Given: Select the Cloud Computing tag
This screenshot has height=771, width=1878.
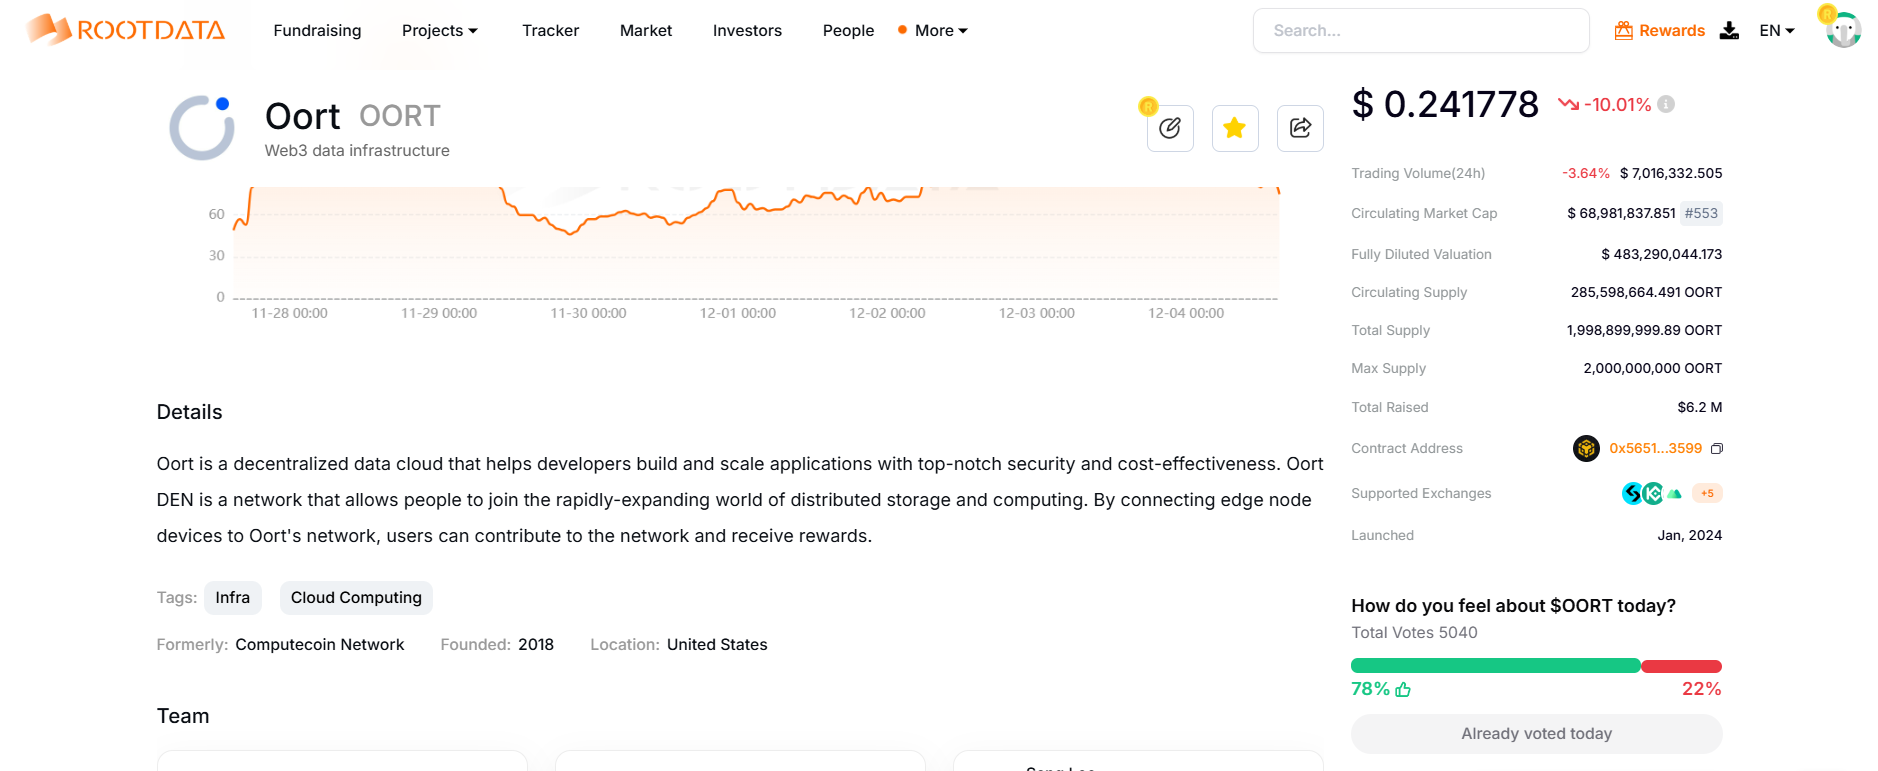Looking at the screenshot, I should 356,598.
